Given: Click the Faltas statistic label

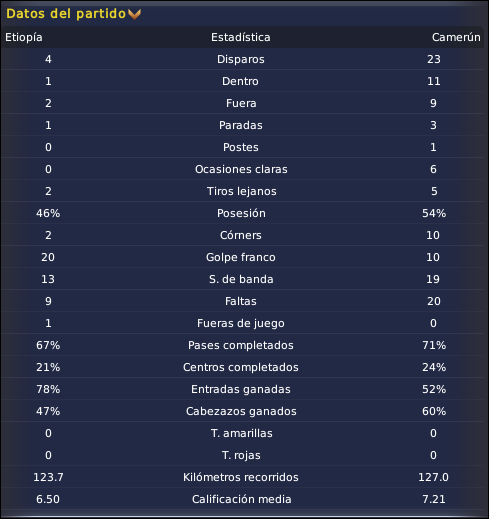Looking at the screenshot, I should 241,301.
